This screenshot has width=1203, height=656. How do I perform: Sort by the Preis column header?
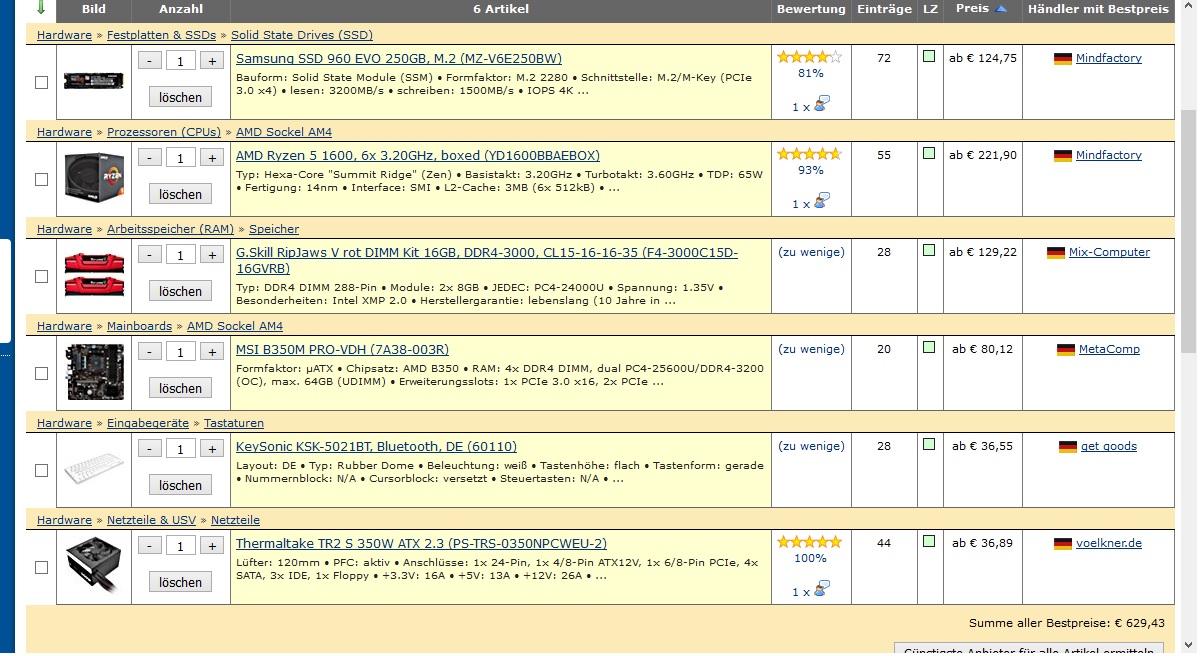972,8
